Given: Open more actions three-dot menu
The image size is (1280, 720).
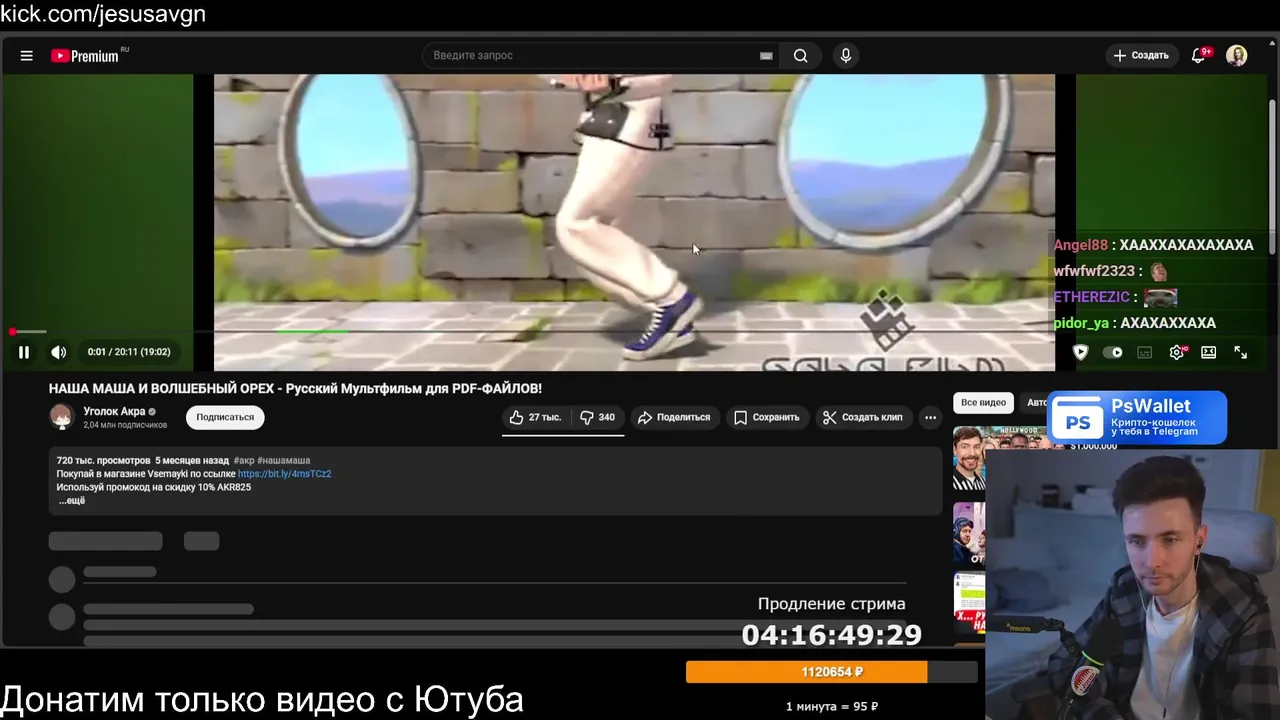Looking at the screenshot, I should coord(931,417).
